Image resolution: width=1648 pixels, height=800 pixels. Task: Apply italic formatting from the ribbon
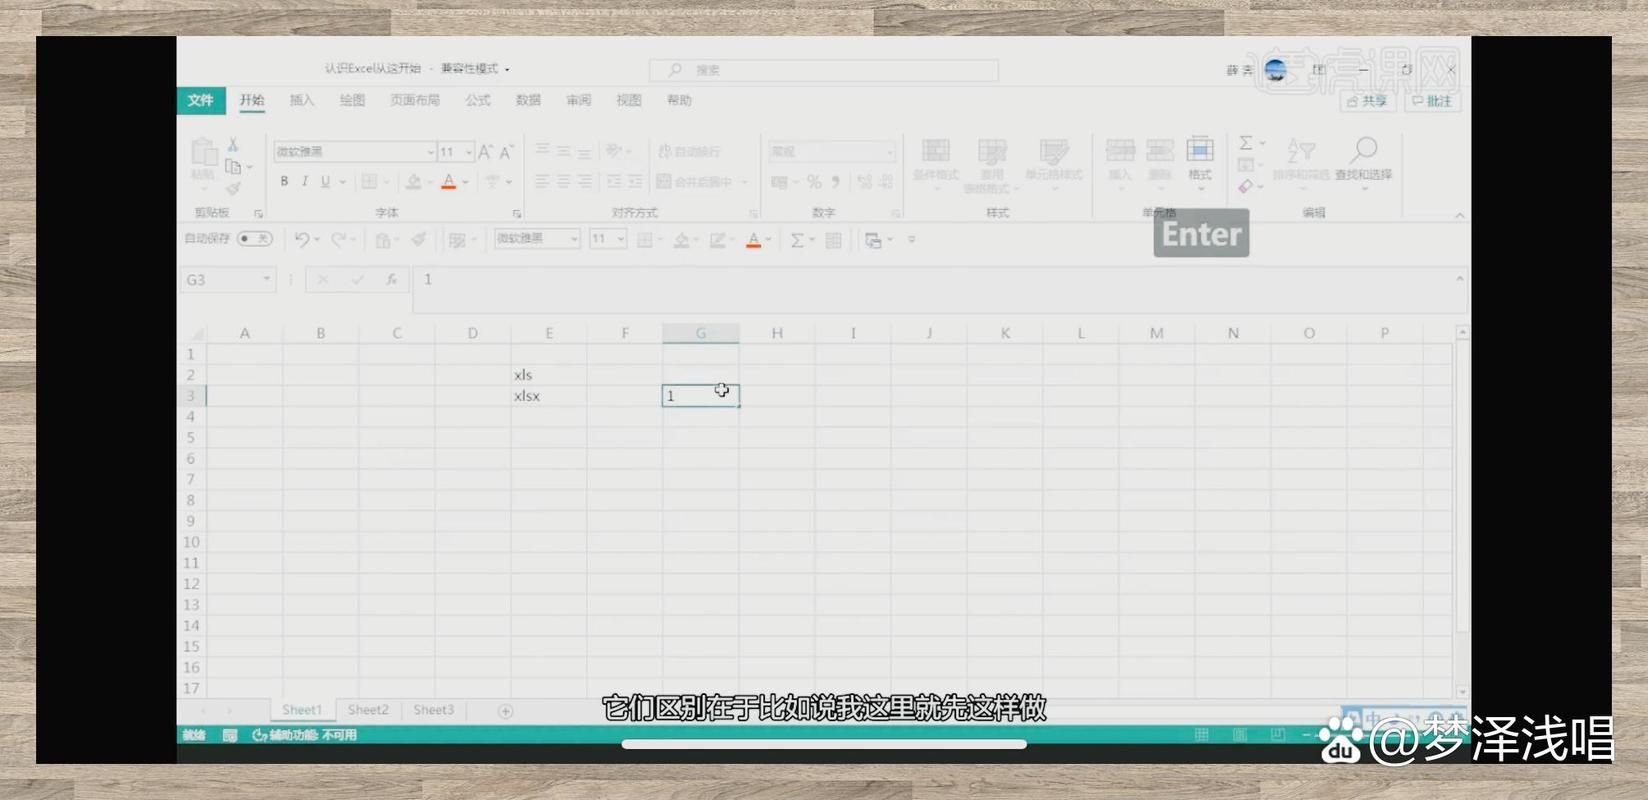tap(304, 181)
